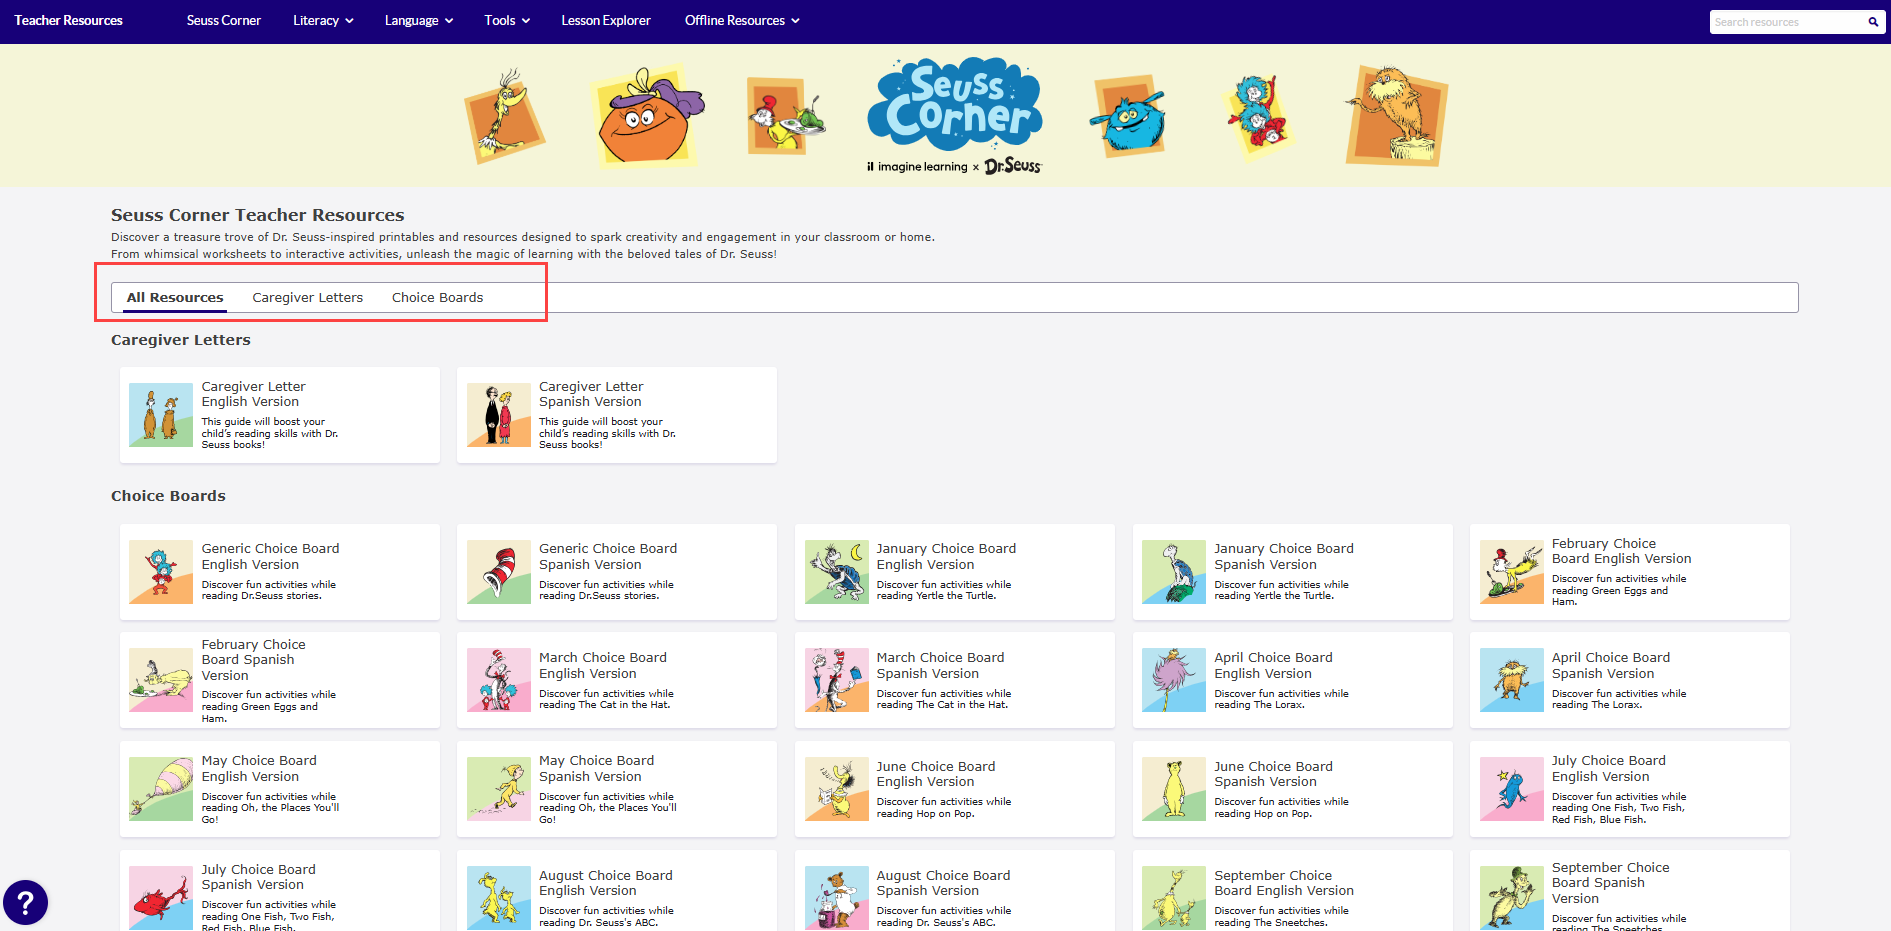Switch to the Caregiver Letters tab
The image size is (1891, 931).
(307, 298)
